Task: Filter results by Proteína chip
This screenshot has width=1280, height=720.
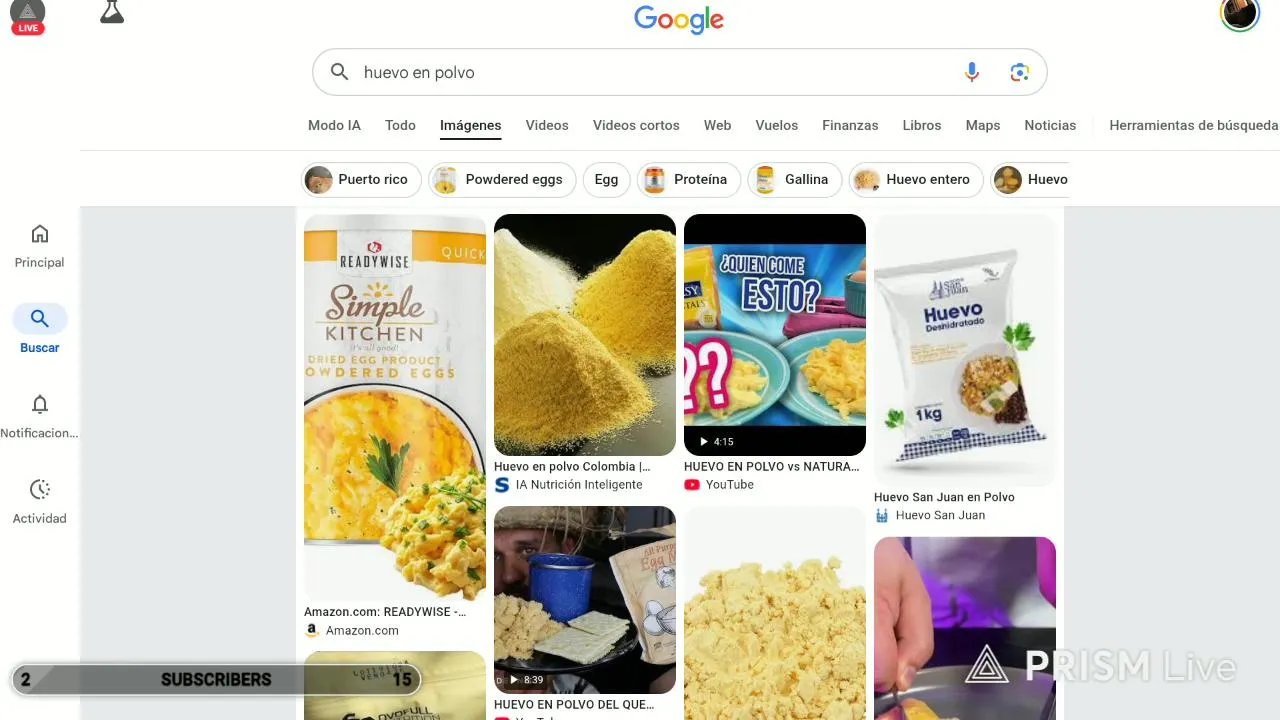Action: tap(689, 179)
